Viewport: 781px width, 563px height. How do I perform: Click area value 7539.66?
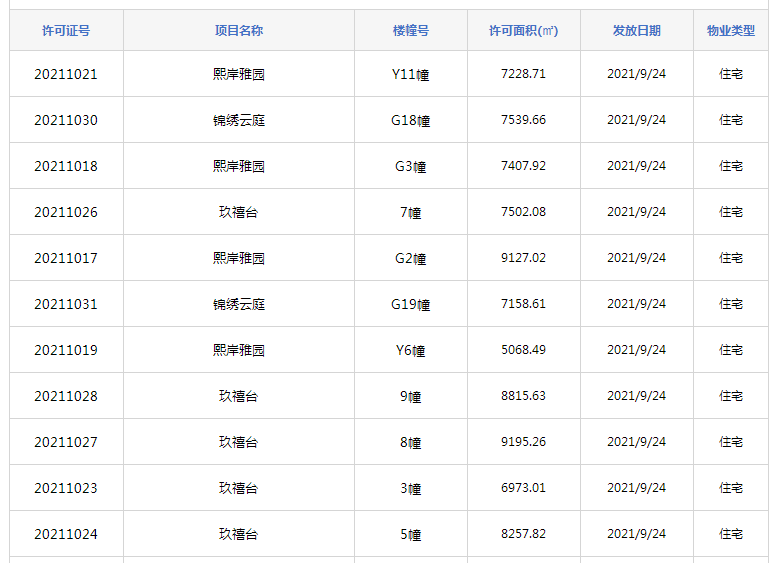click(x=523, y=120)
